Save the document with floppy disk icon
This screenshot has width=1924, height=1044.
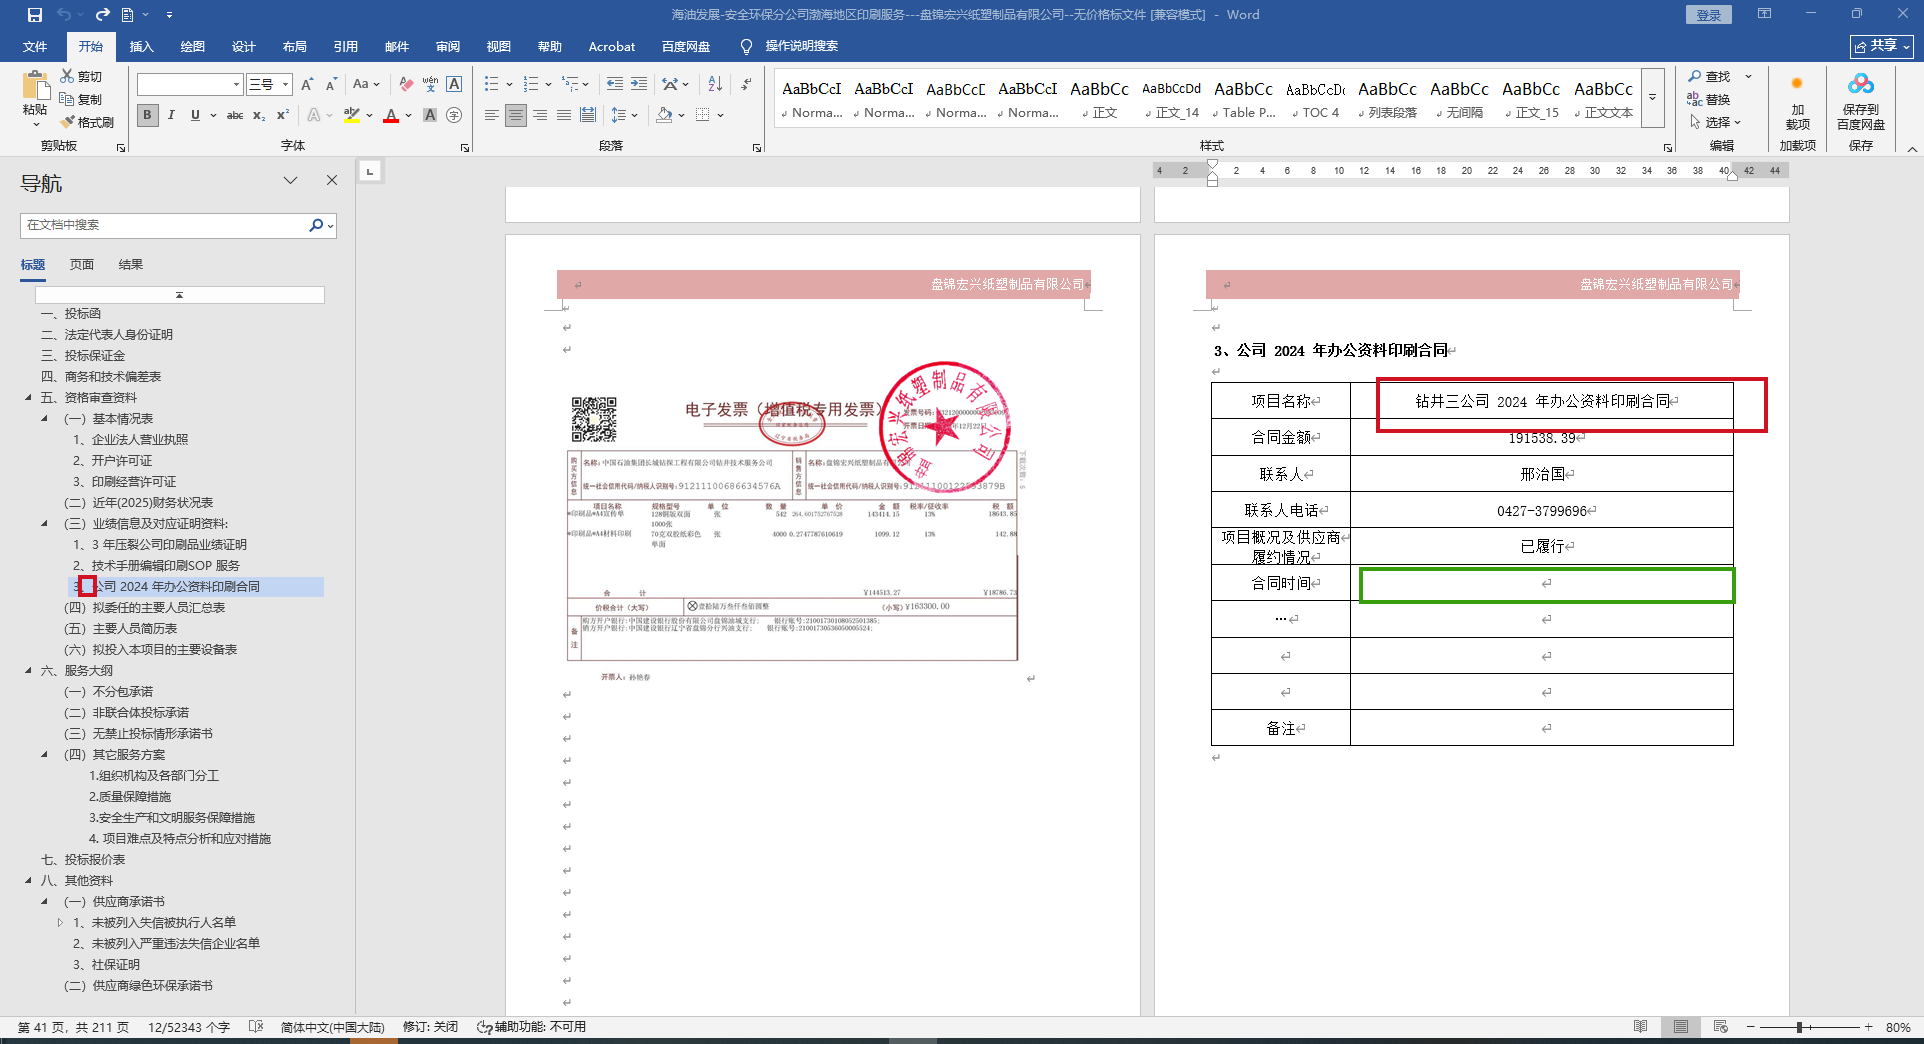point(34,15)
